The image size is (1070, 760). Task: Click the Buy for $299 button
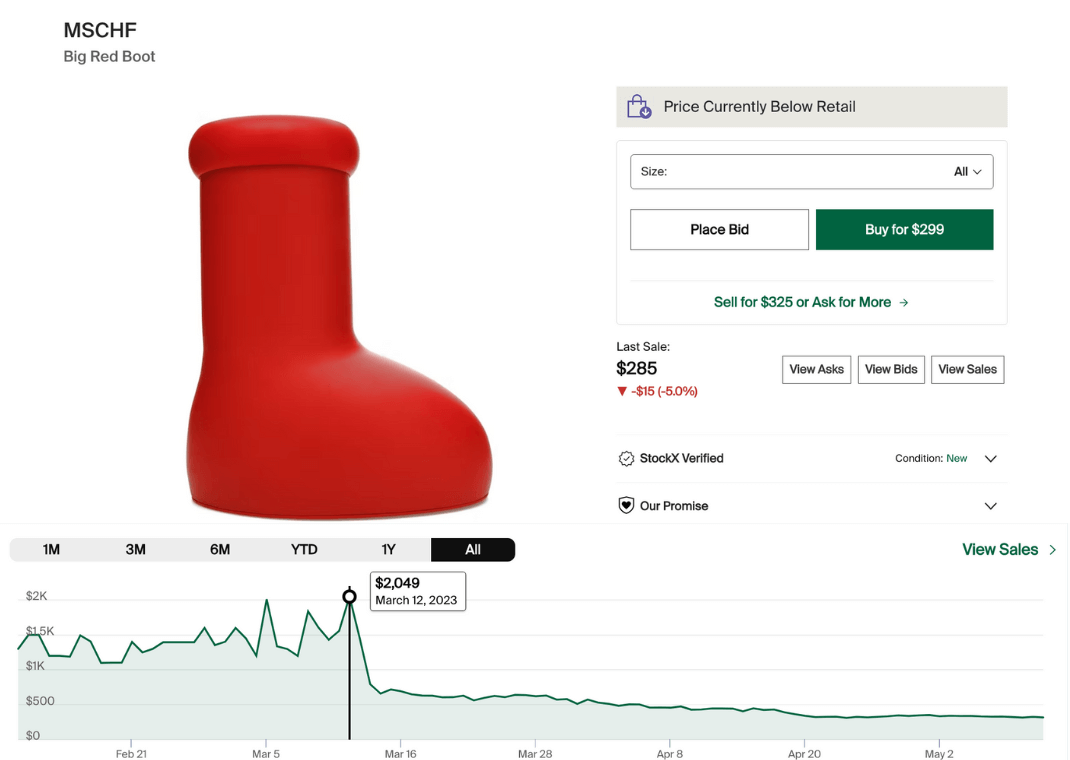coord(904,229)
